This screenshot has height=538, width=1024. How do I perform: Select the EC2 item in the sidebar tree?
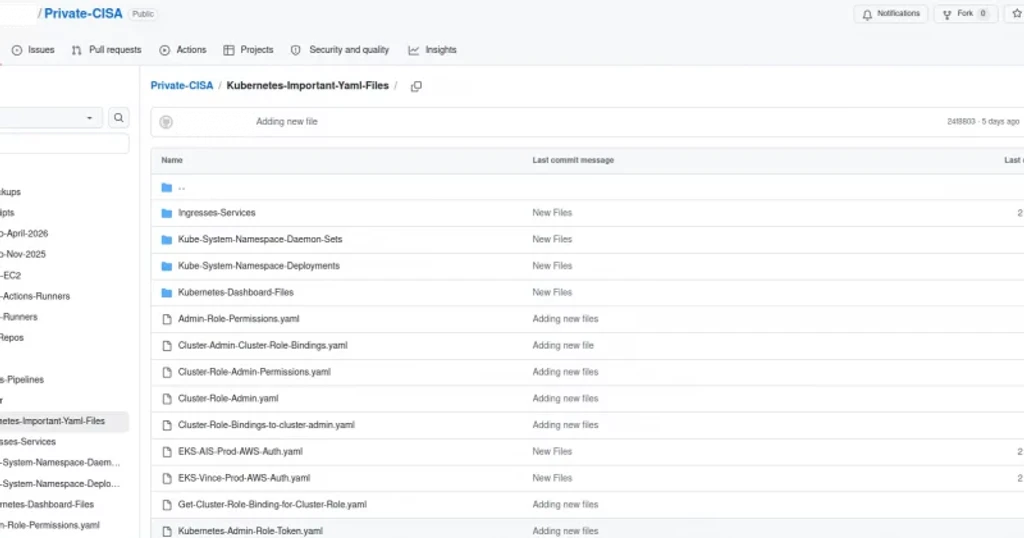coord(10,276)
